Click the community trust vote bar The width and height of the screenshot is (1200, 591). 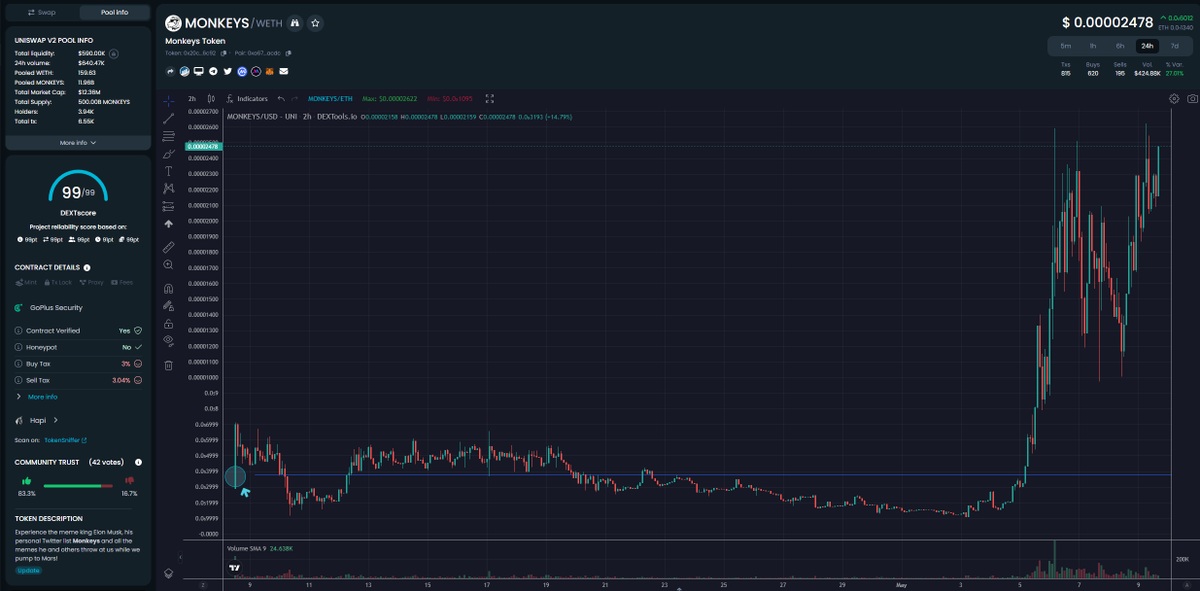point(78,486)
